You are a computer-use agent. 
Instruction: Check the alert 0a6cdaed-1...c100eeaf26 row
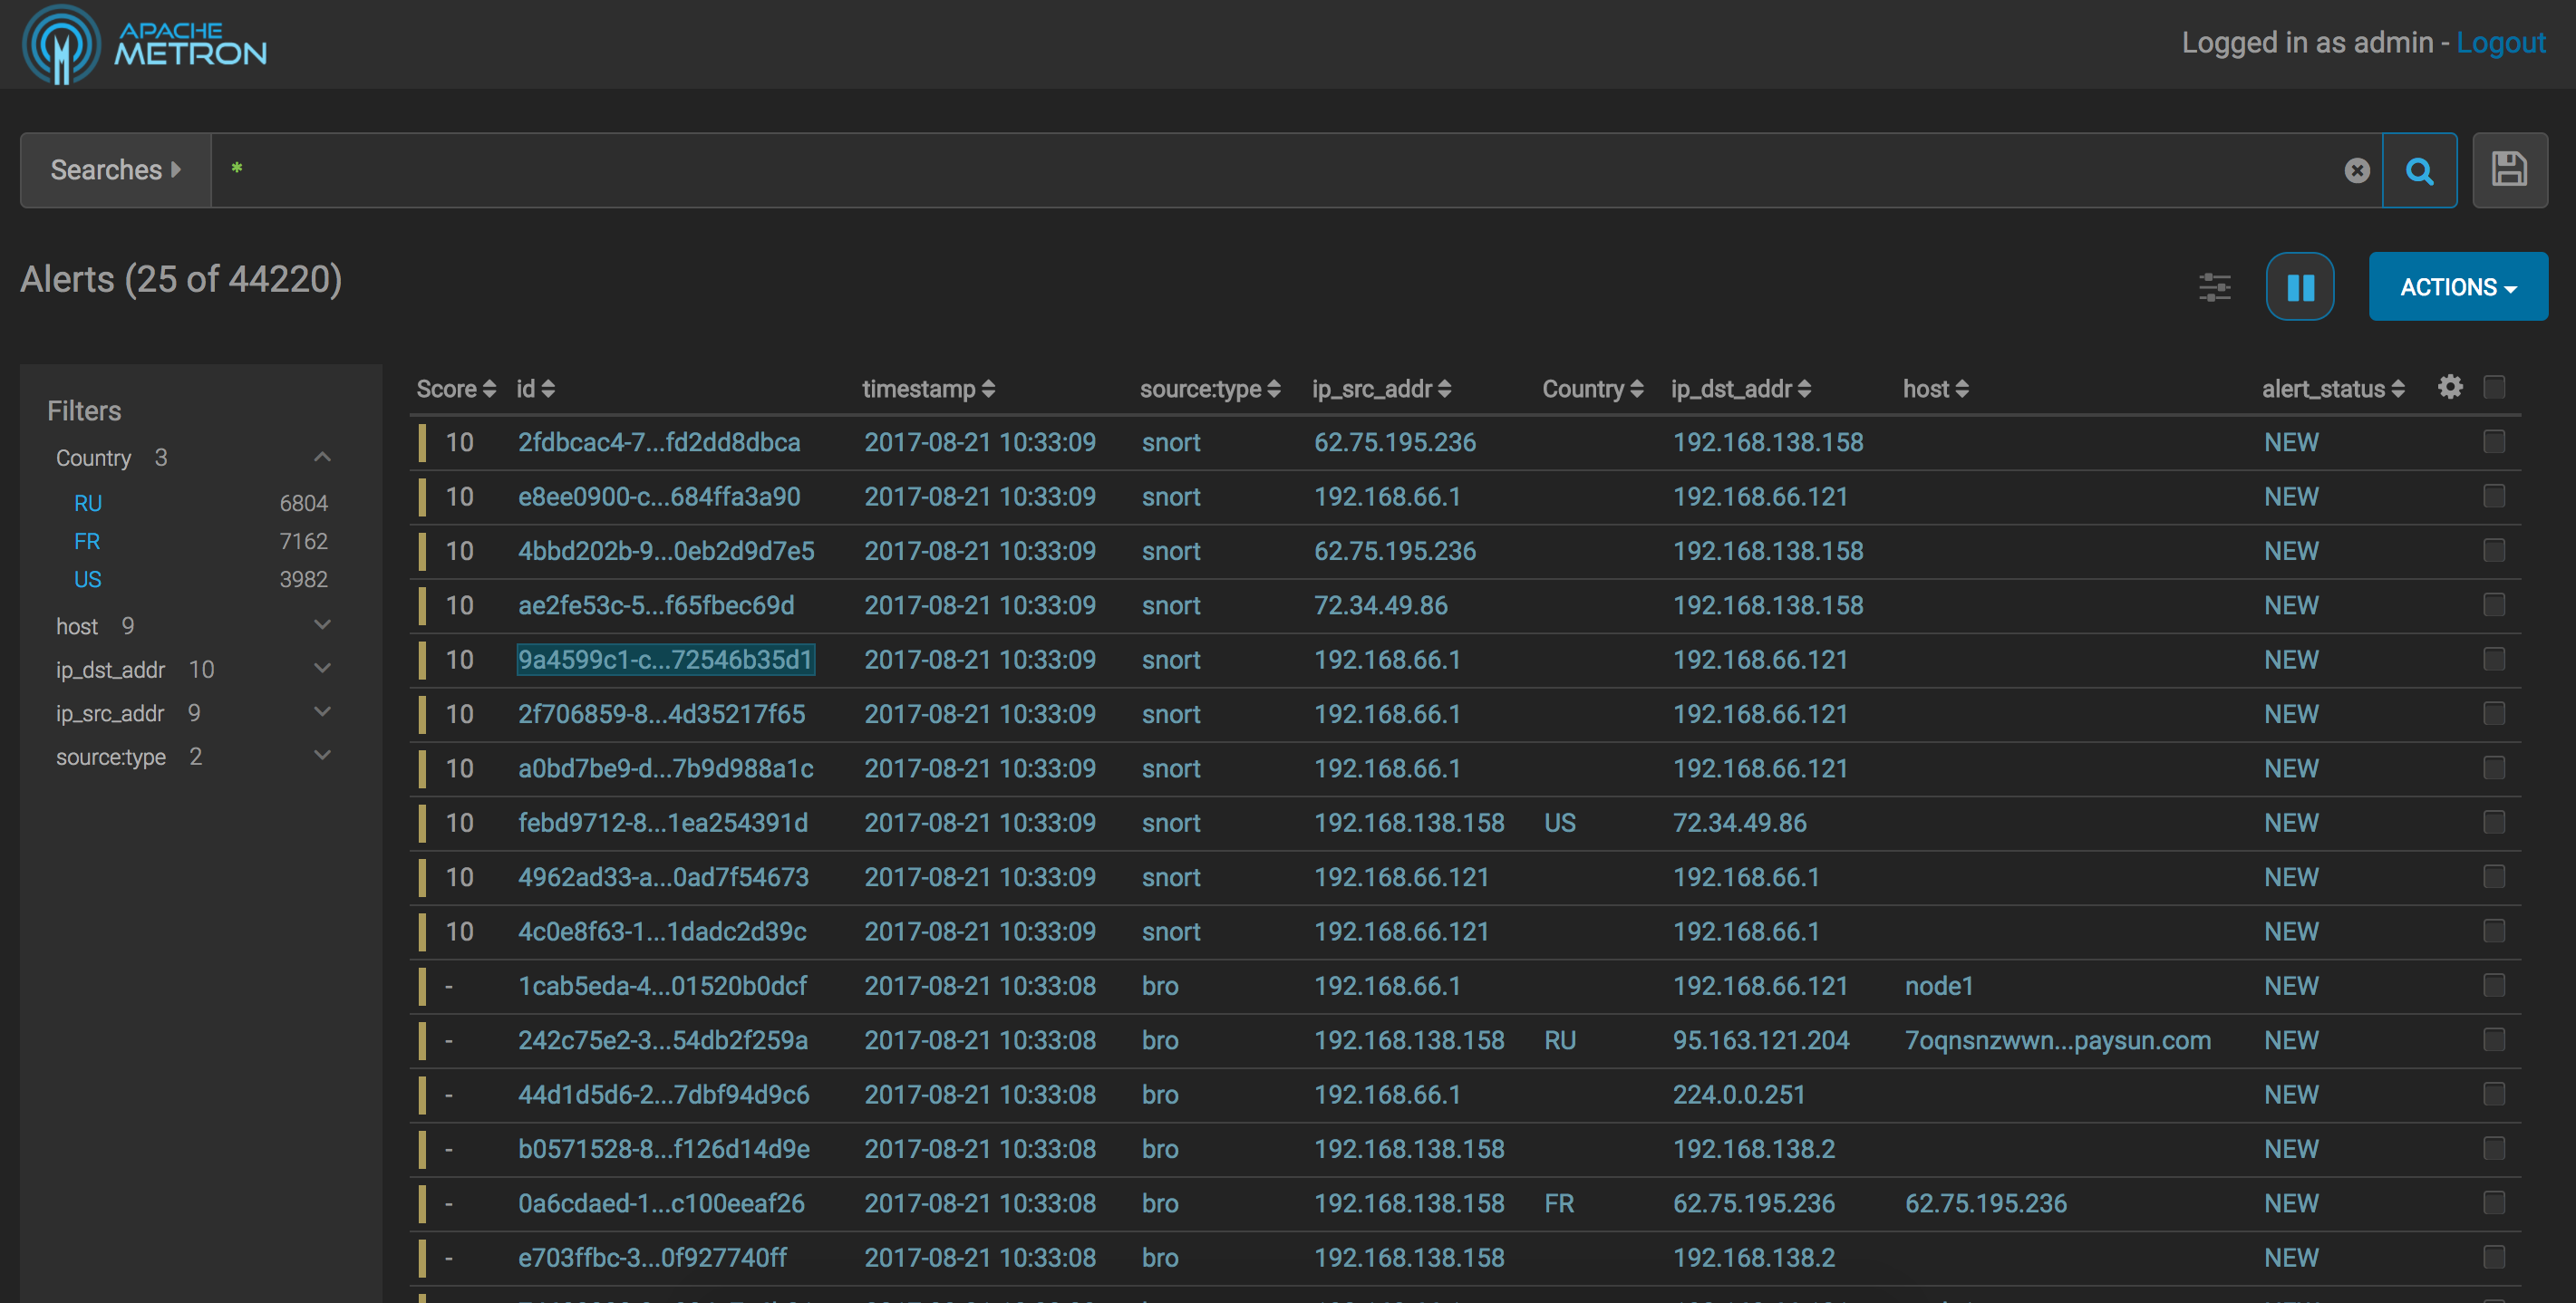2494,1203
